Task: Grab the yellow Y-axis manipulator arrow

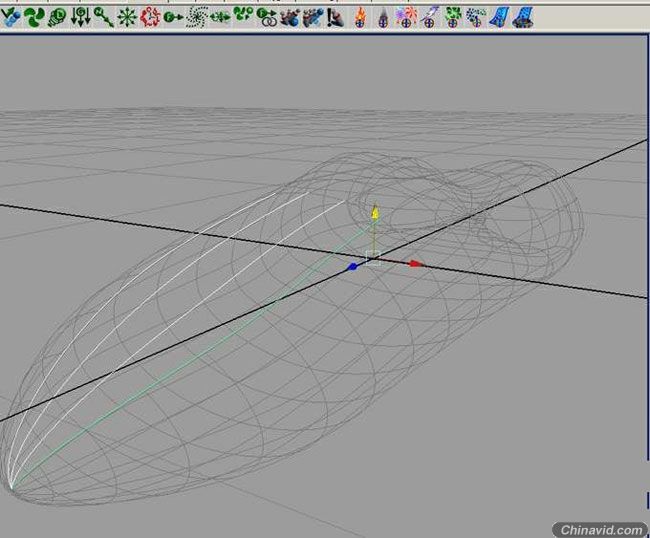Action: [x=375, y=213]
